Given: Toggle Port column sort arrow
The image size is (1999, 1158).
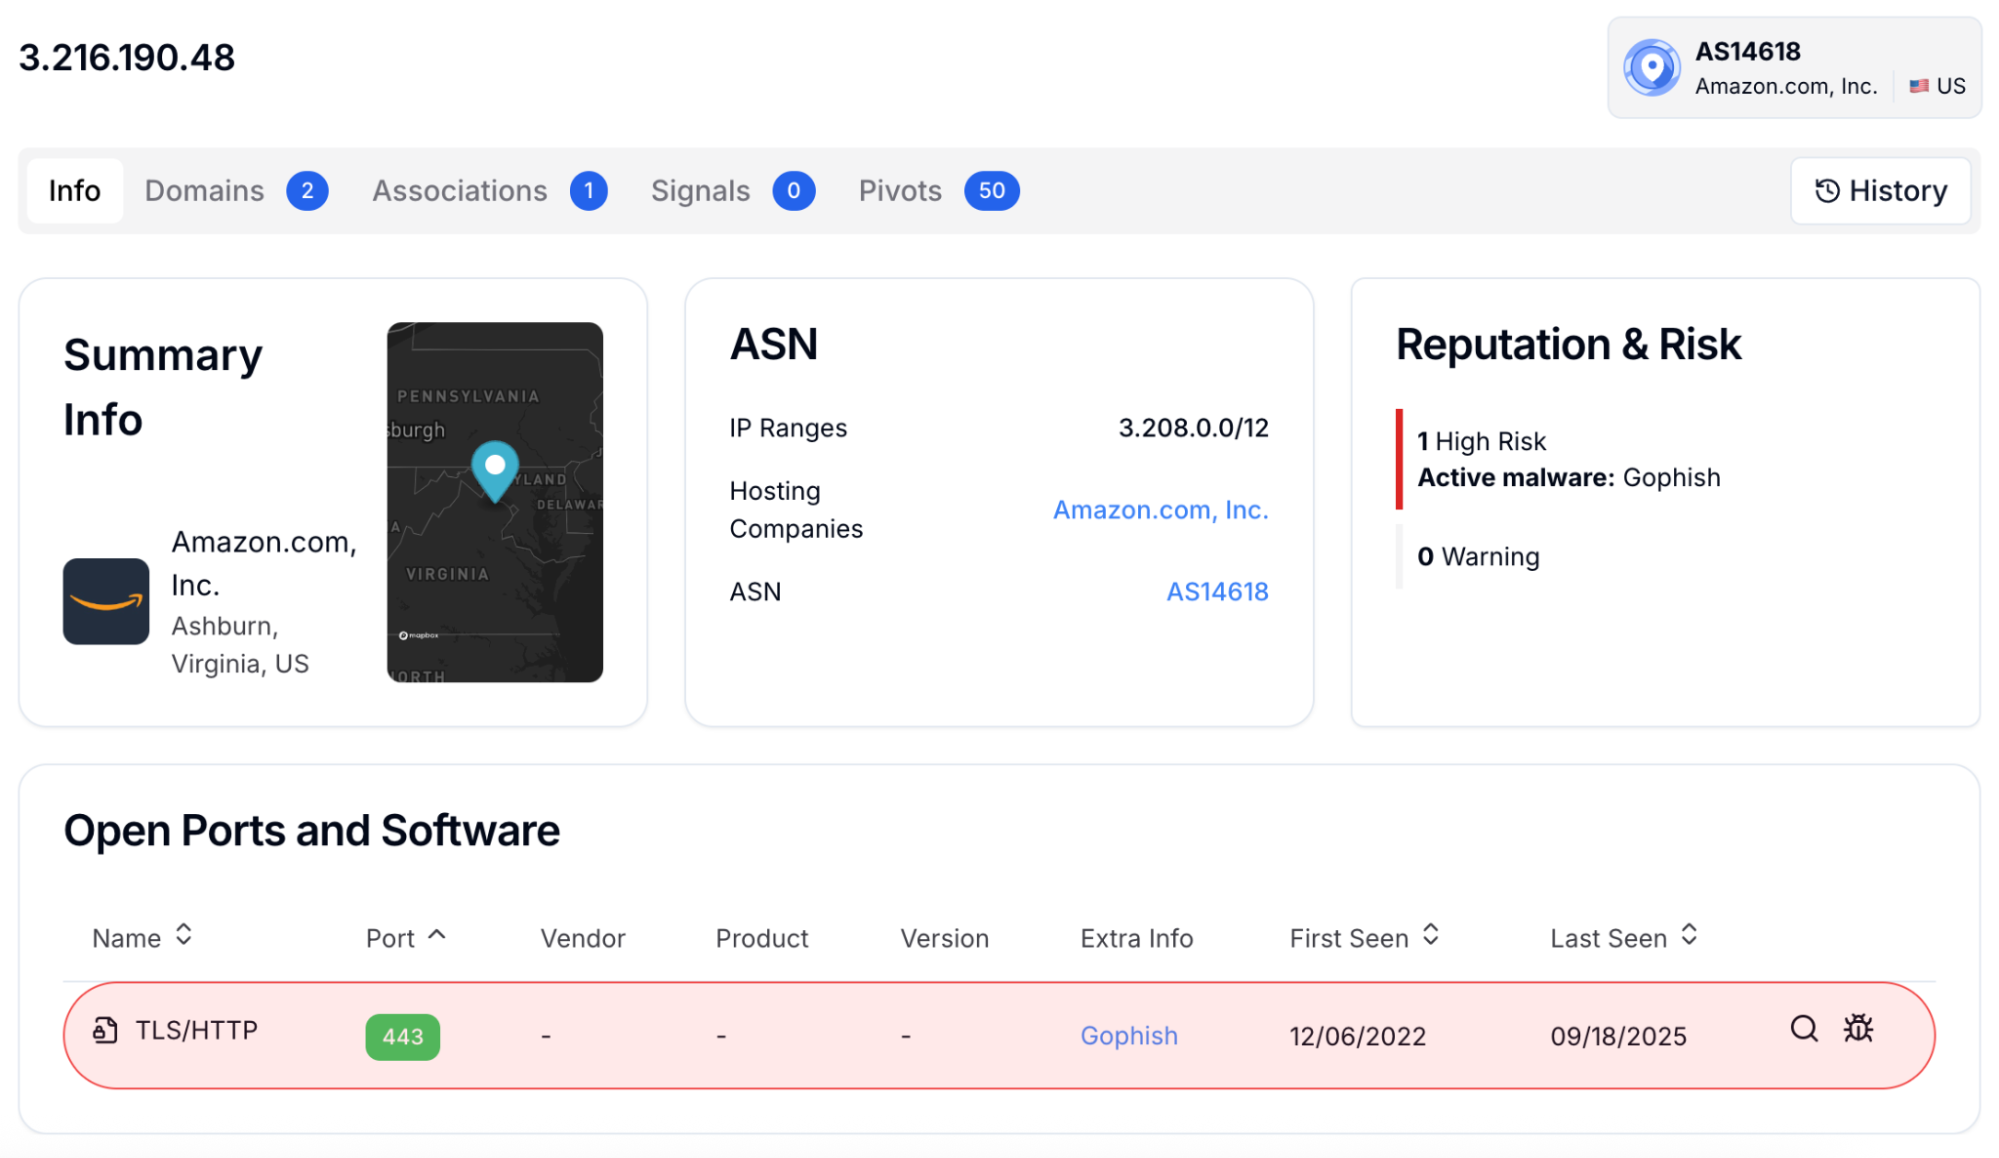Looking at the screenshot, I should click(x=436, y=935).
